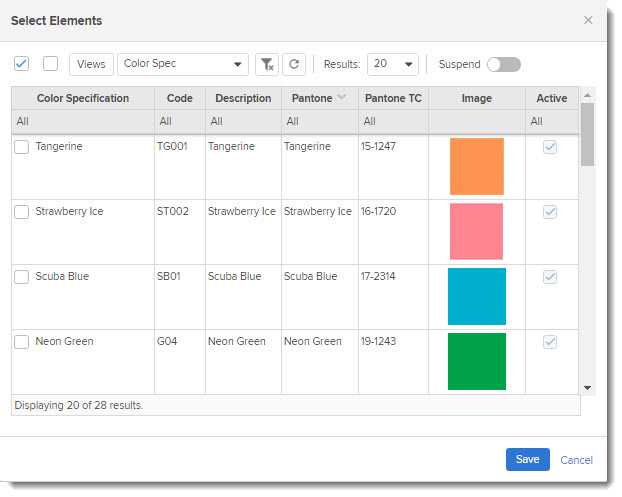
Task: Open the Color Spec view dropdown
Action: click(x=183, y=64)
